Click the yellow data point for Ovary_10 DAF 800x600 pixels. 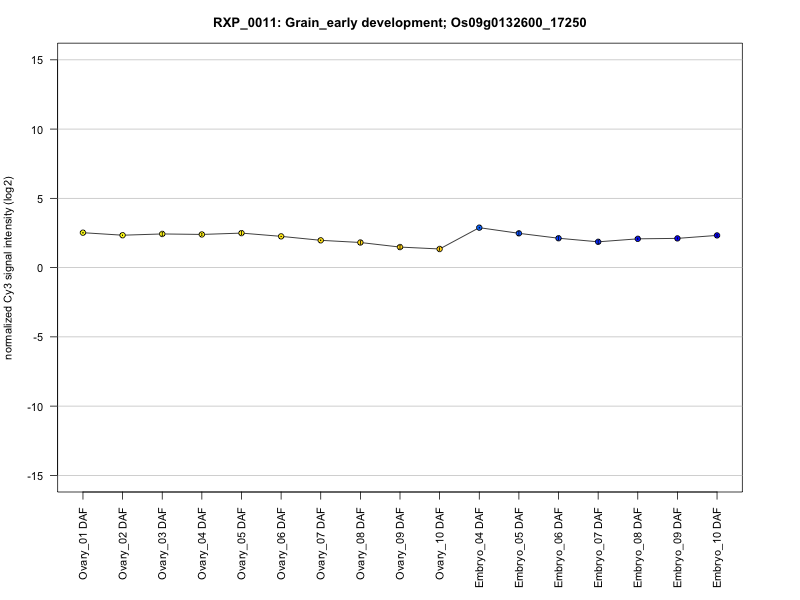tap(439, 249)
